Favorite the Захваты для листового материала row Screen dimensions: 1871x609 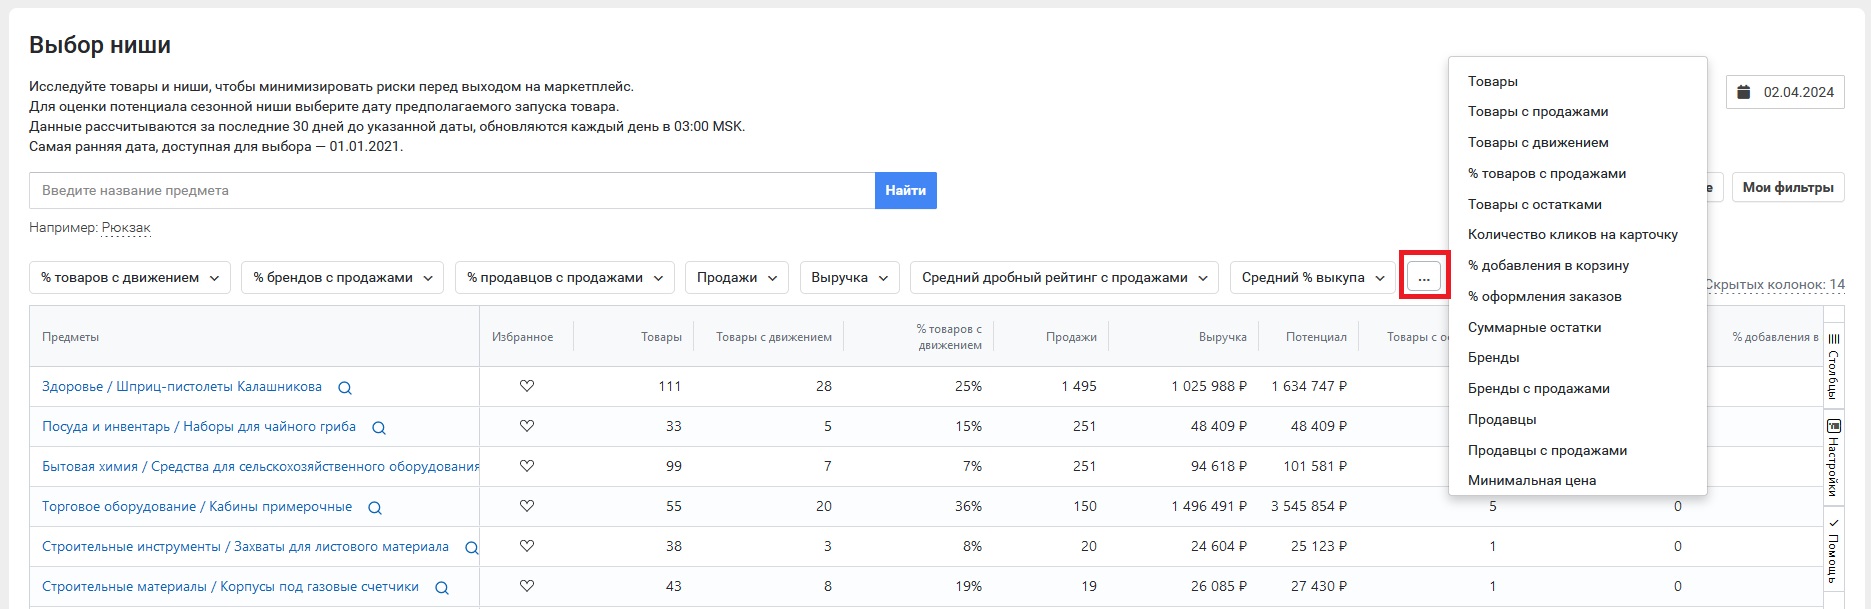527,546
